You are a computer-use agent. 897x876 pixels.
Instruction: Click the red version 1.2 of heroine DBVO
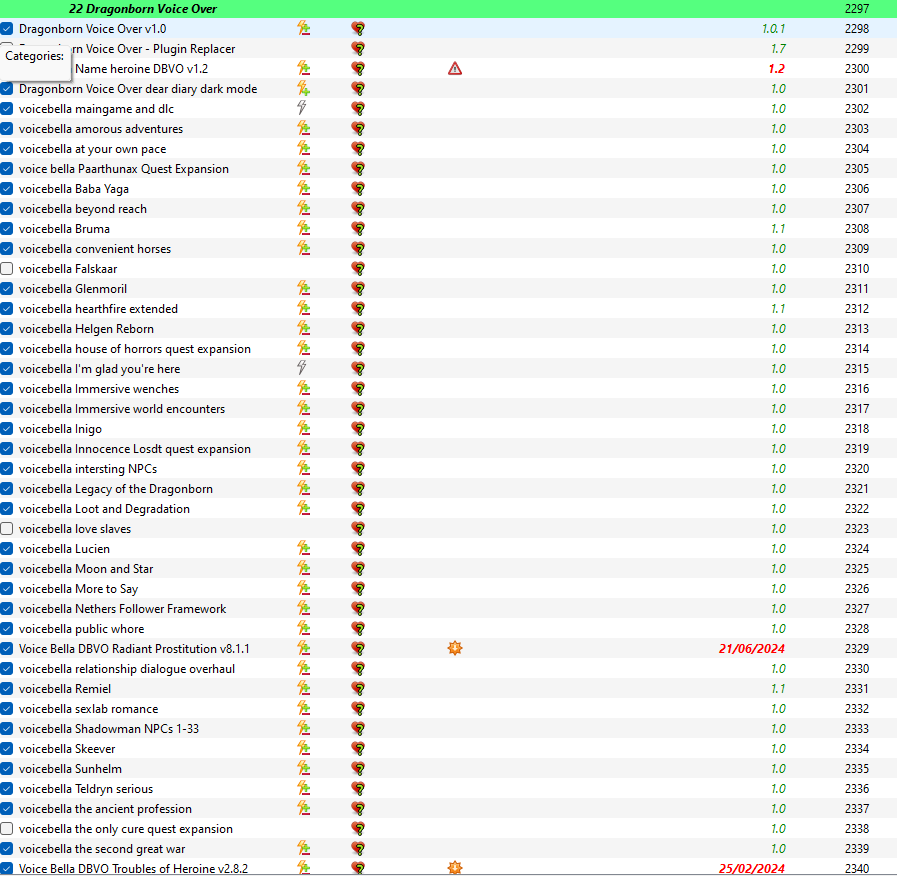776,69
